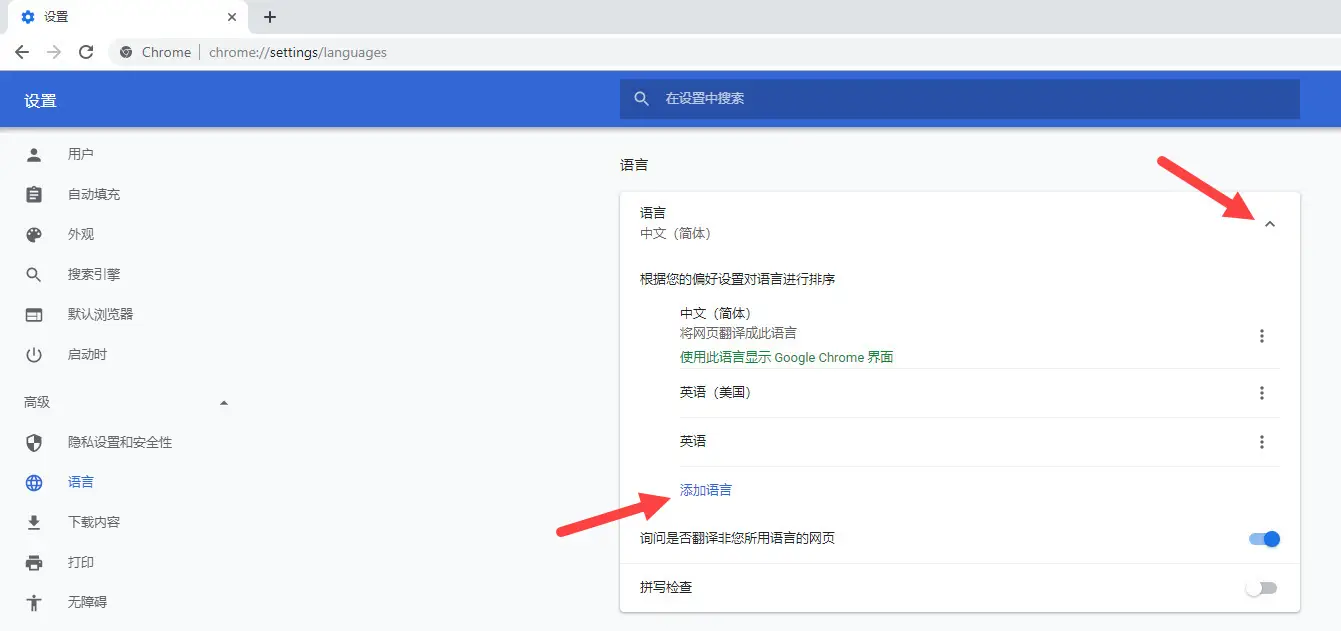Viewport: 1341px width, 631px height.
Task: Click the 中文（简体） language entry
Action: point(715,313)
